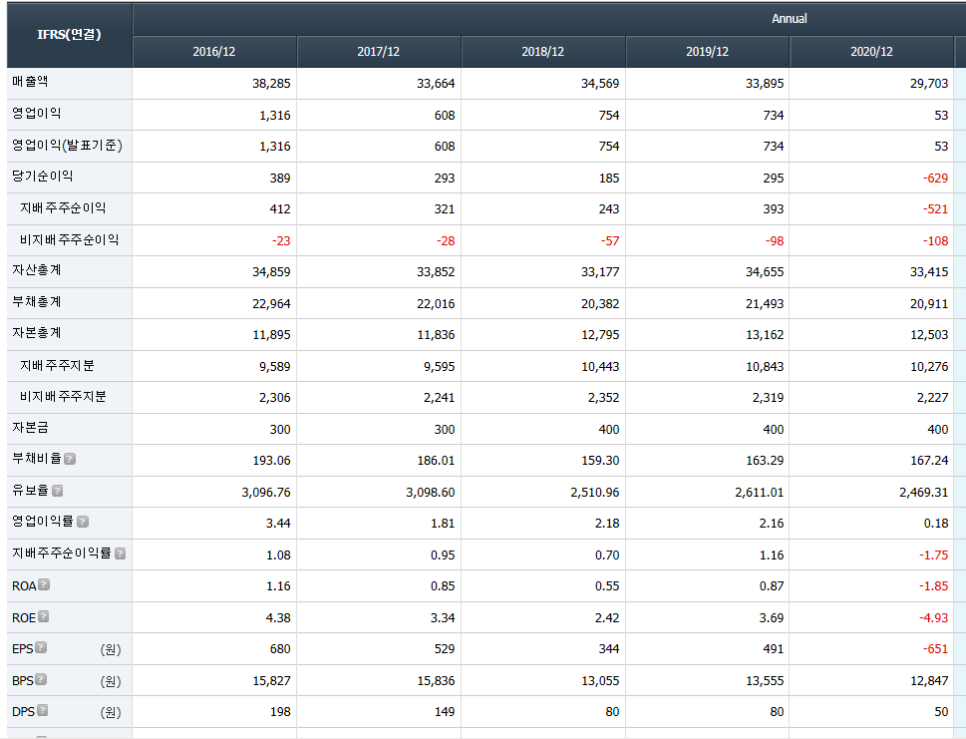
Task: Click the 2018/12 column header
Action: (543, 52)
